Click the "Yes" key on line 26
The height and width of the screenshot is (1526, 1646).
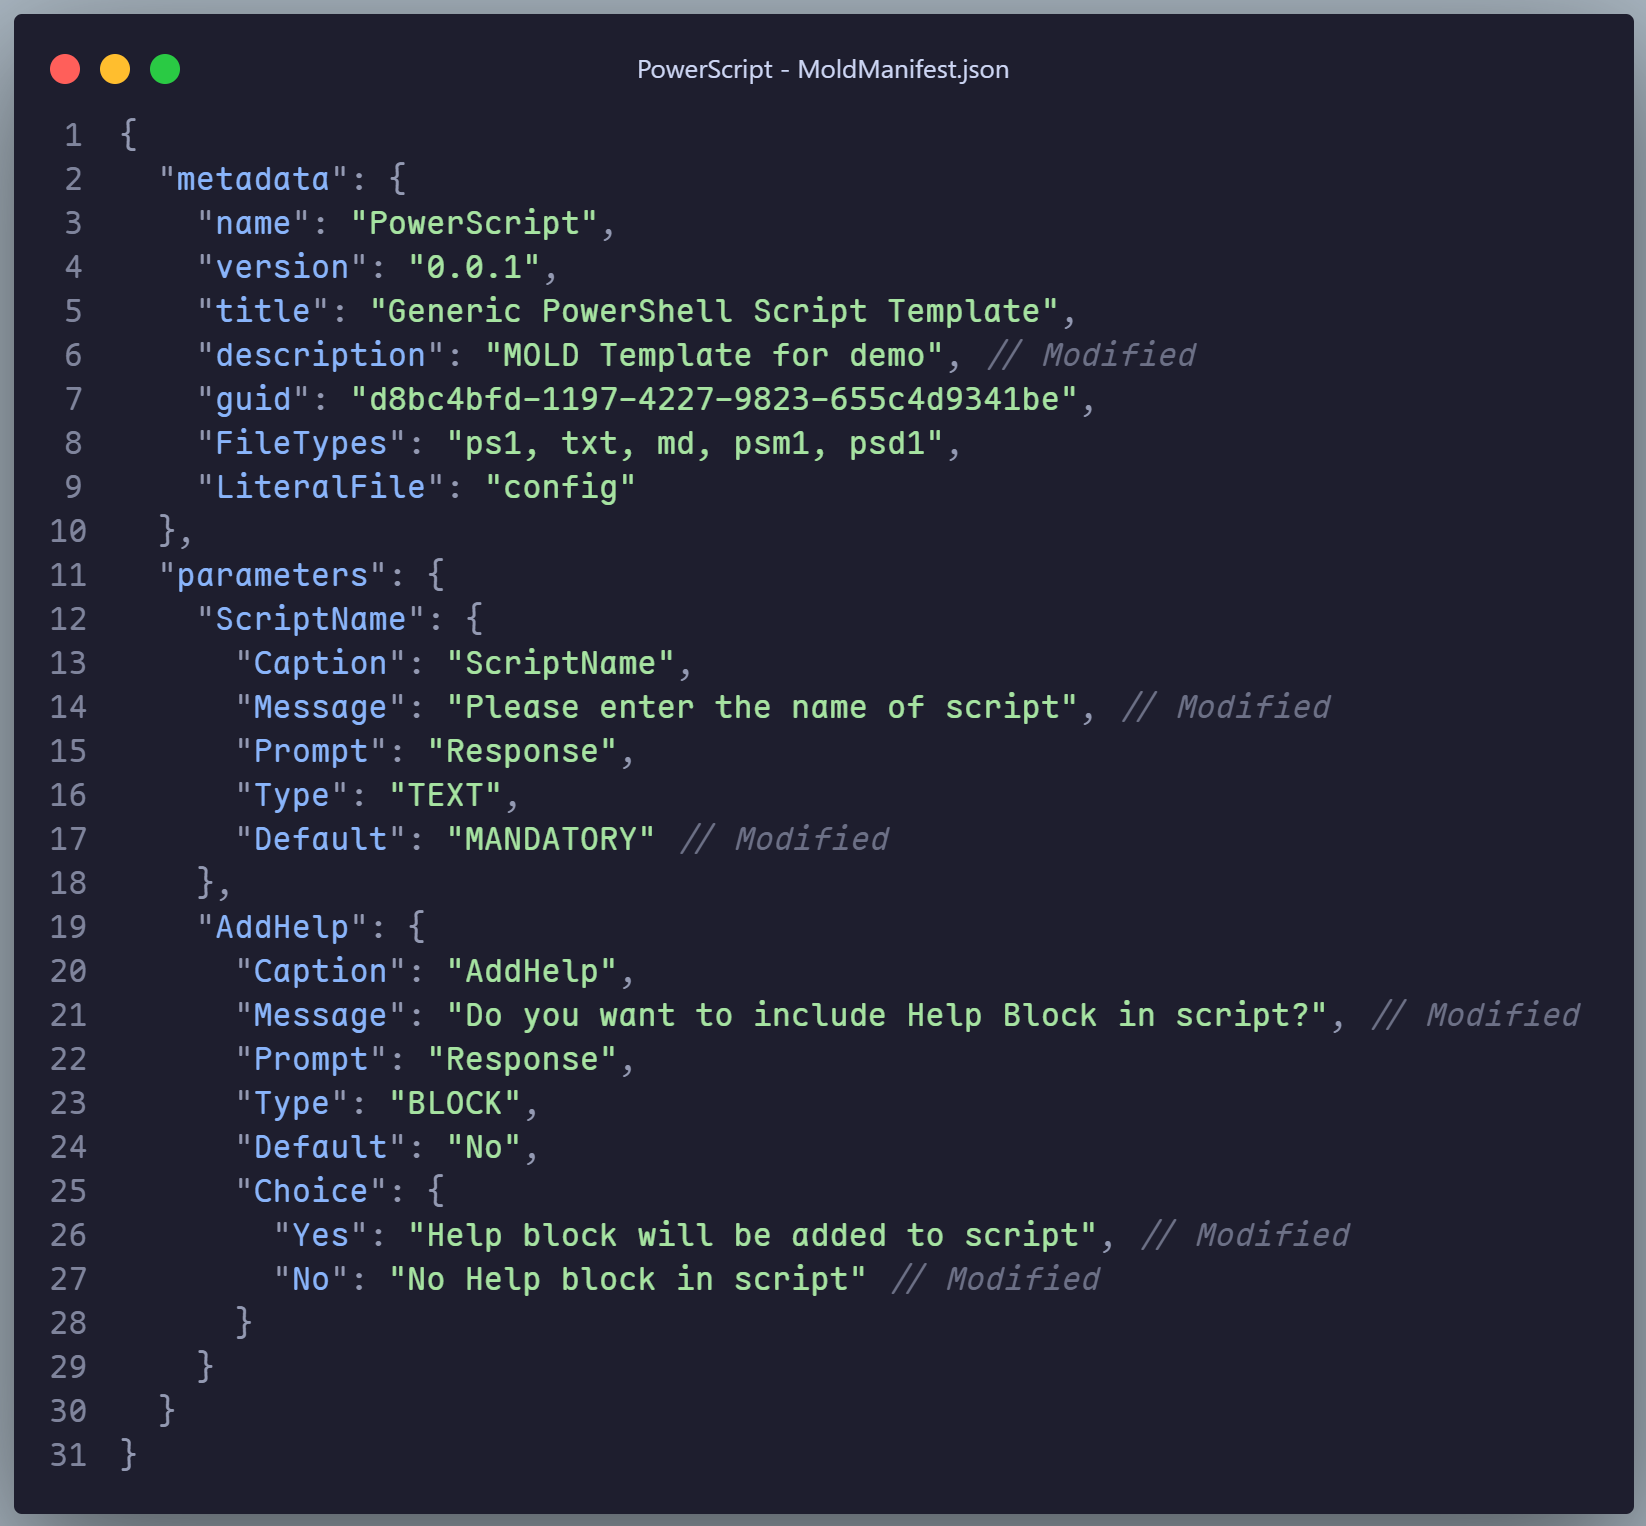pos(320,1235)
